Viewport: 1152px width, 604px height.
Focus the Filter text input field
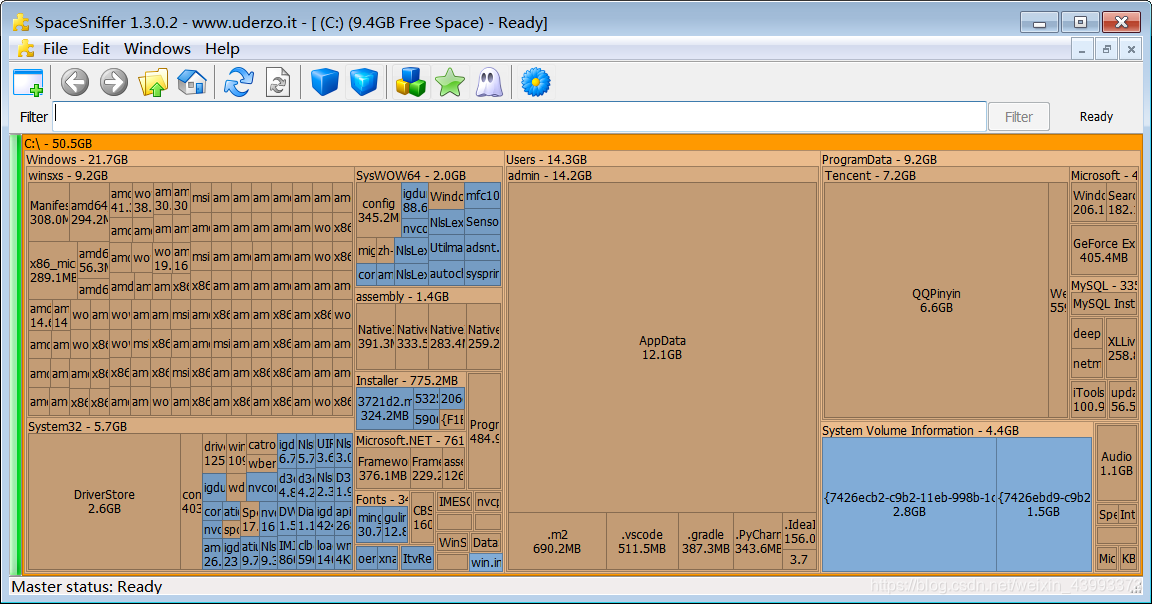tap(520, 117)
